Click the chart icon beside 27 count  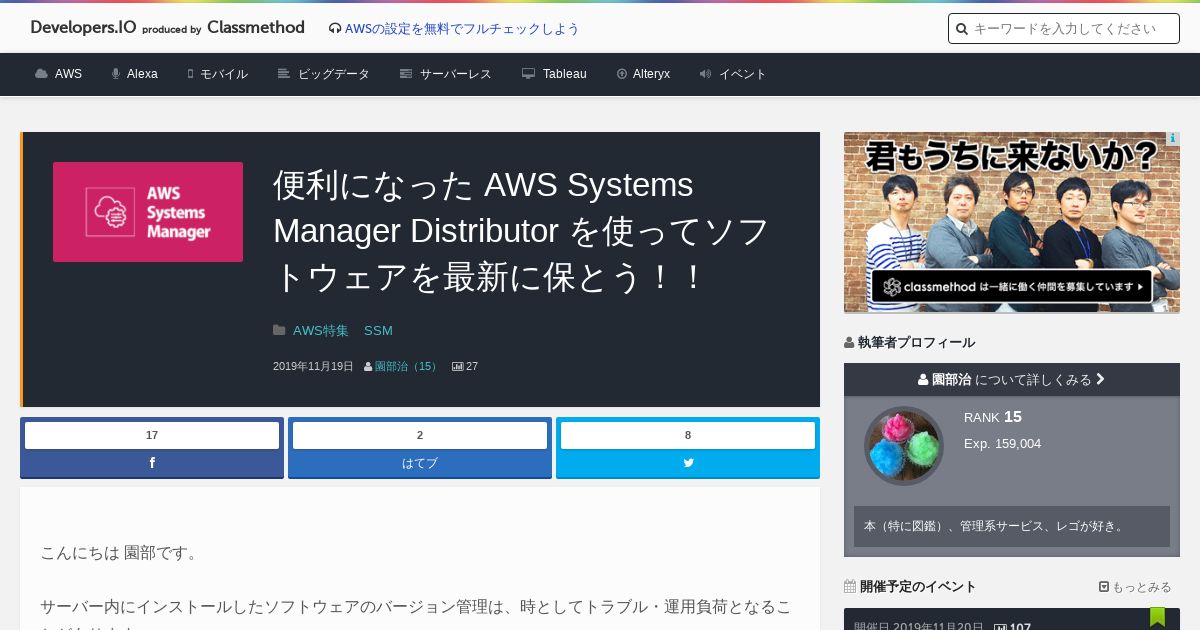tap(458, 367)
